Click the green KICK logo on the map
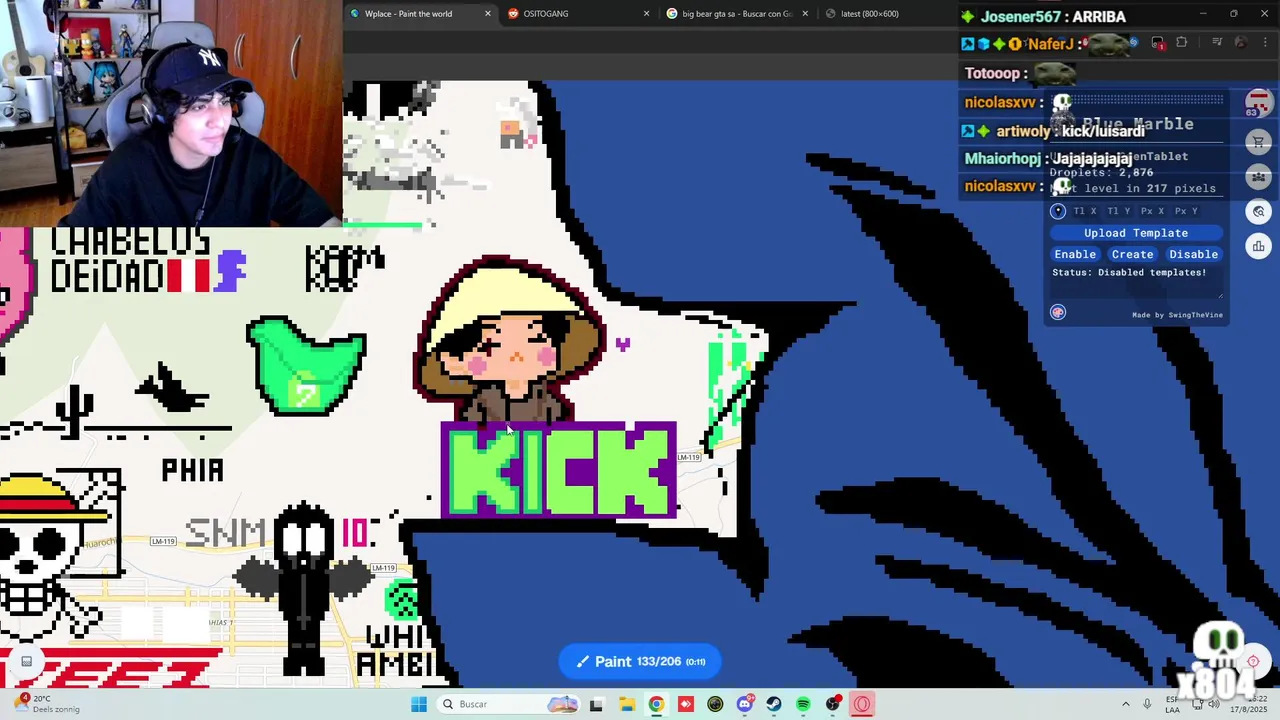 coord(558,470)
